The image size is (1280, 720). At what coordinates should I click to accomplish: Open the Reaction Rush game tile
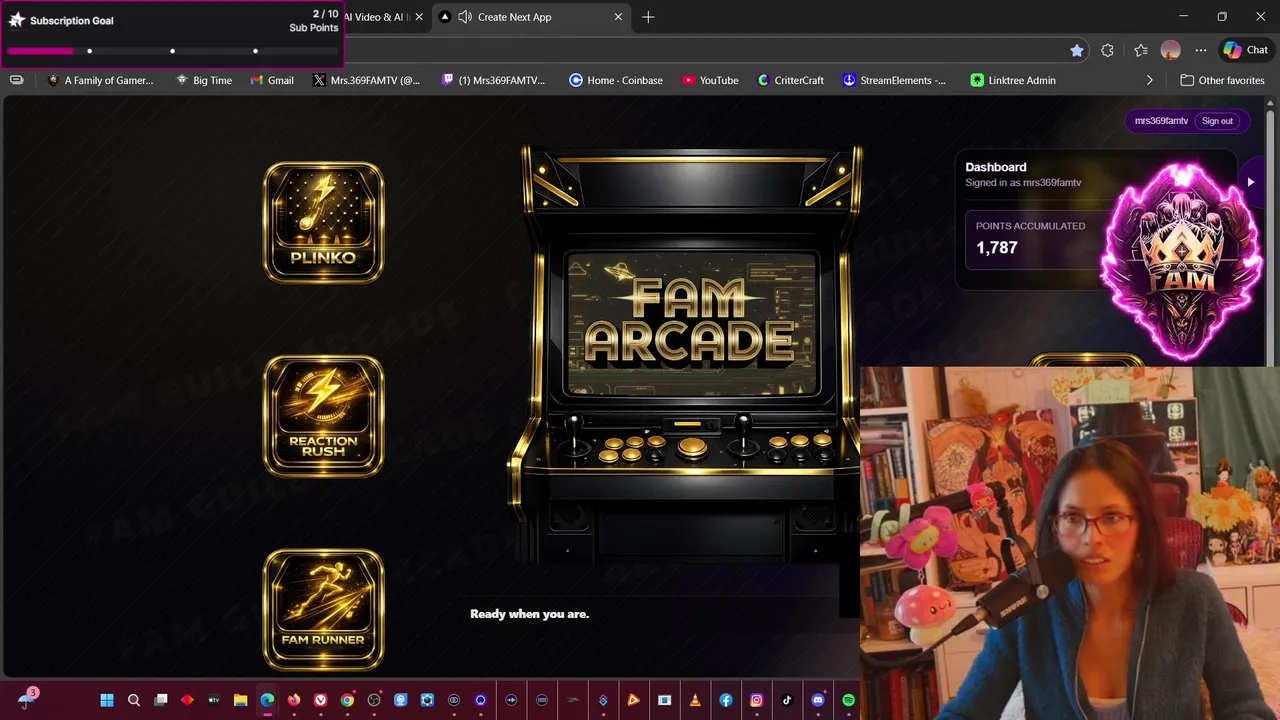click(x=323, y=416)
